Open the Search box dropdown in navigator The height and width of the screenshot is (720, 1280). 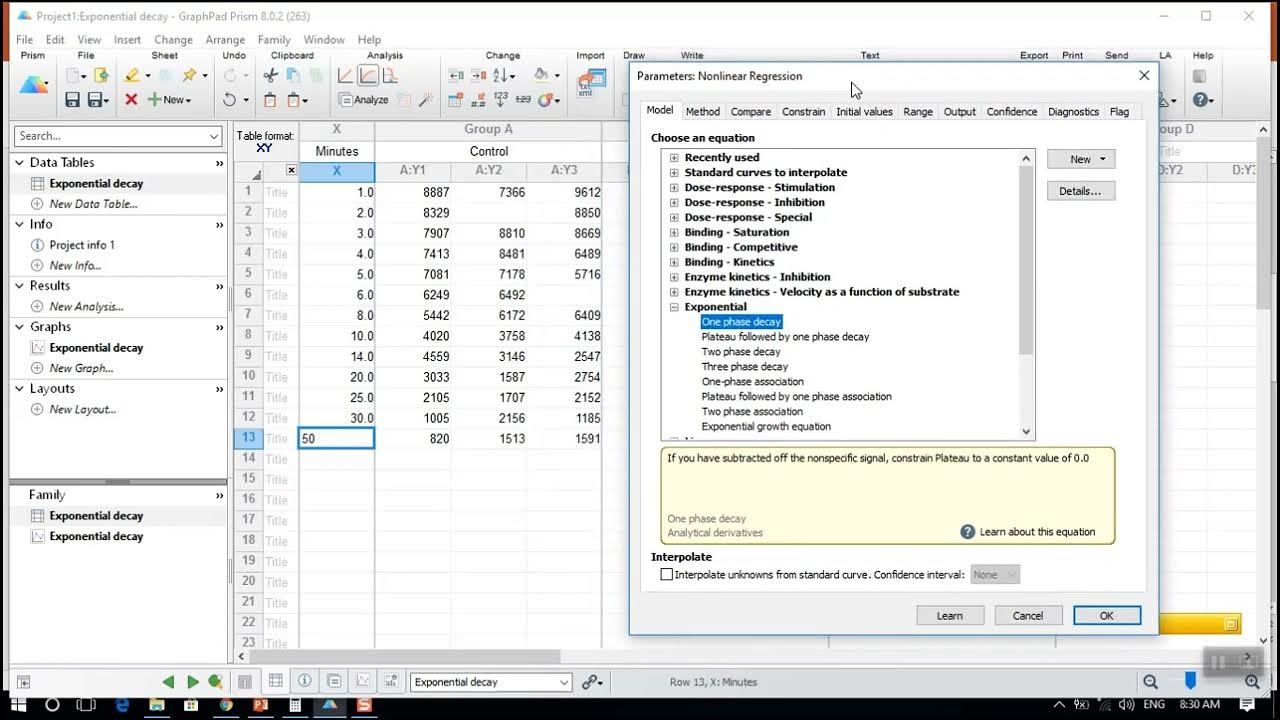tap(214, 136)
